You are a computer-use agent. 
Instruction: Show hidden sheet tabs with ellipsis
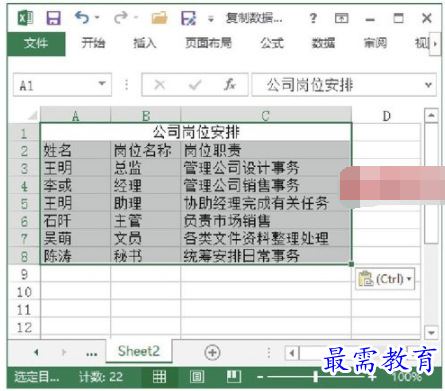[x=92, y=353]
